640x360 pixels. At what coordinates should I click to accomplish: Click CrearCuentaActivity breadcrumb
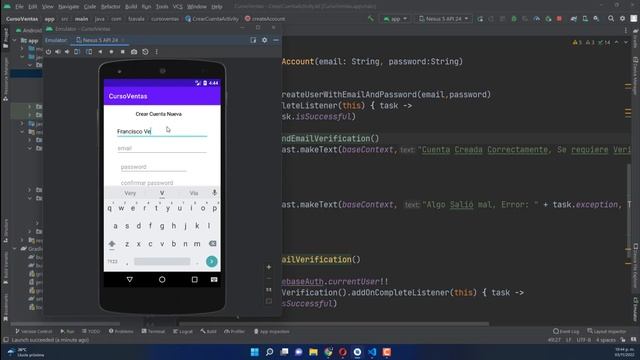[x=212, y=19]
